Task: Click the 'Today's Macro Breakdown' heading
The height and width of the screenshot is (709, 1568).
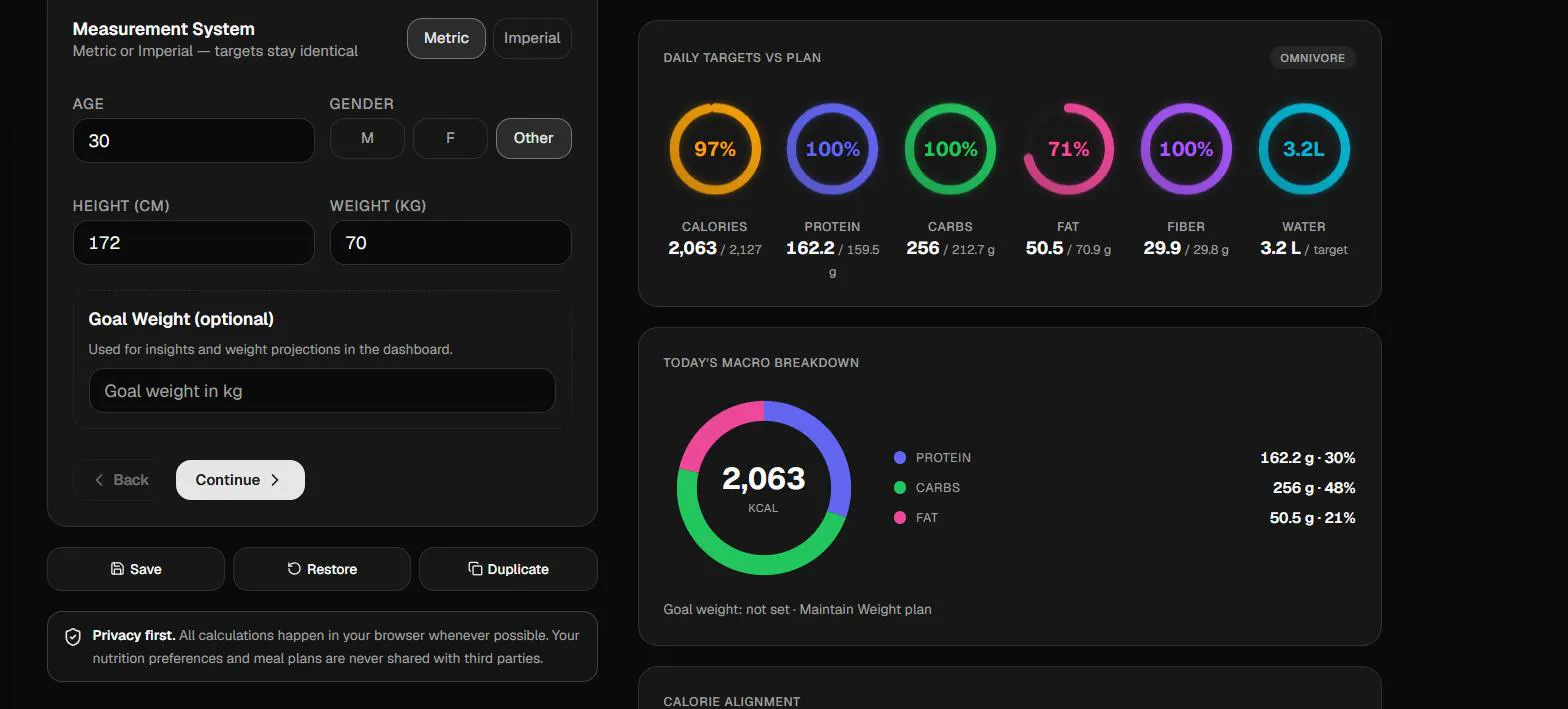Action: point(761,363)
